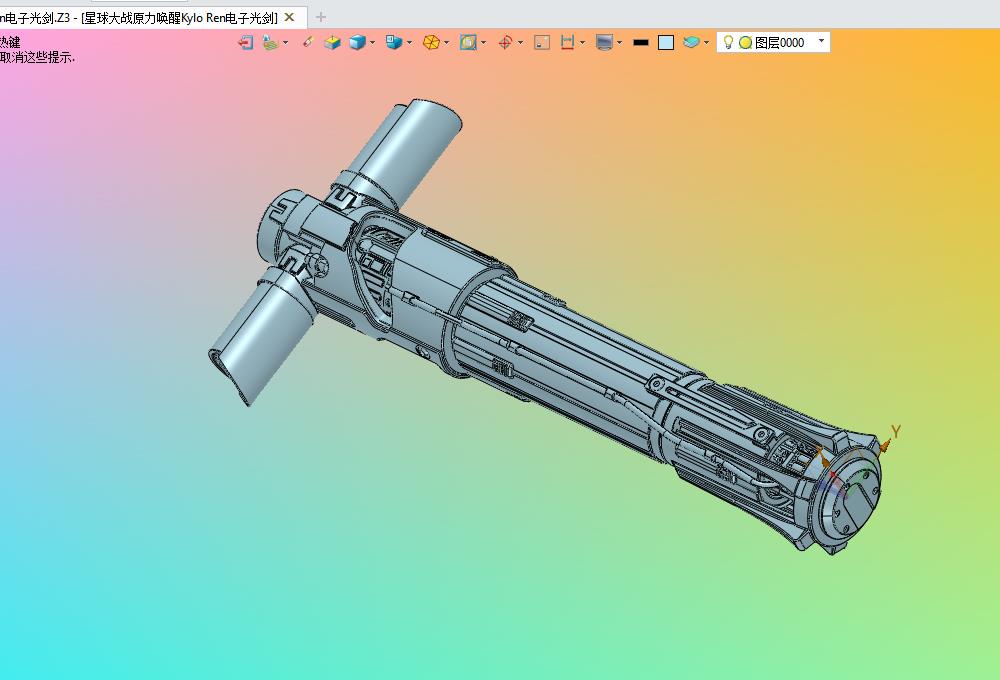Image resolution: width=1000 pixels, height=680 pixels.
Task: Click the yellow circle layer color
Action: (x=745, y=43)
